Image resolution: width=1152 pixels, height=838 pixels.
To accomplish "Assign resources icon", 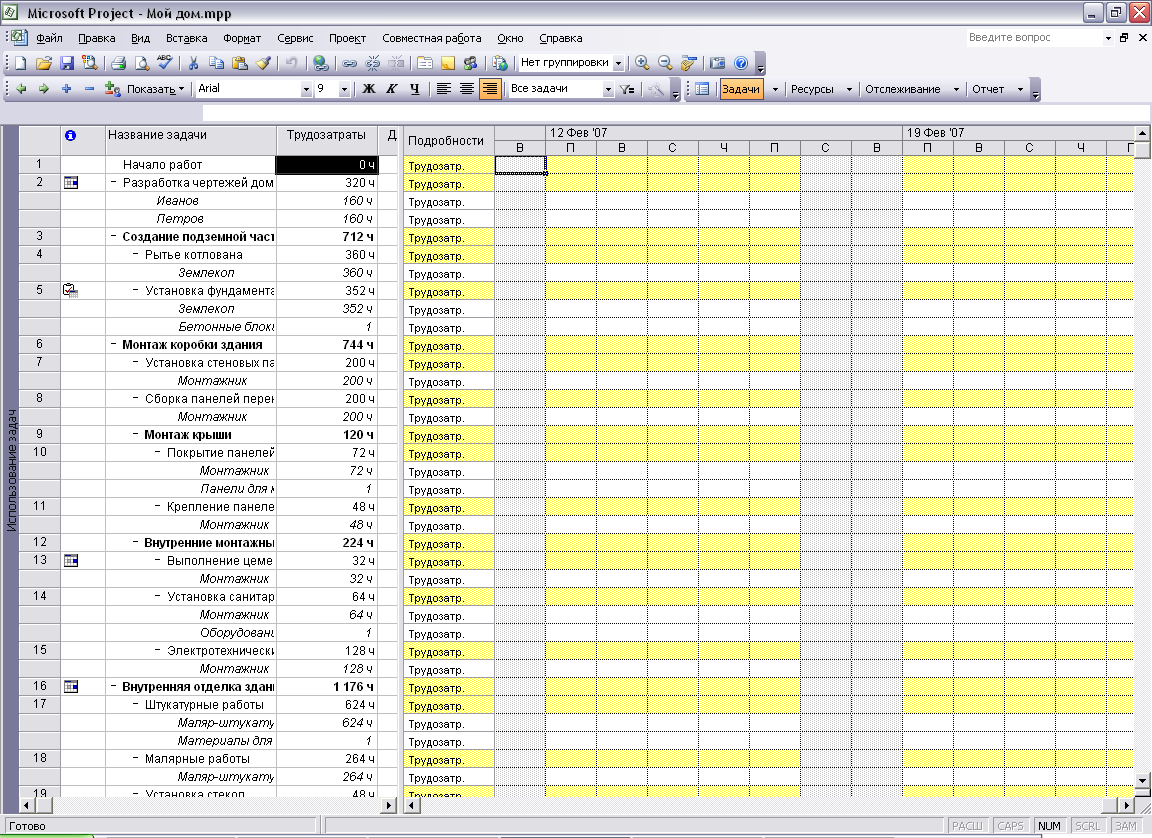I will [470, 63].
